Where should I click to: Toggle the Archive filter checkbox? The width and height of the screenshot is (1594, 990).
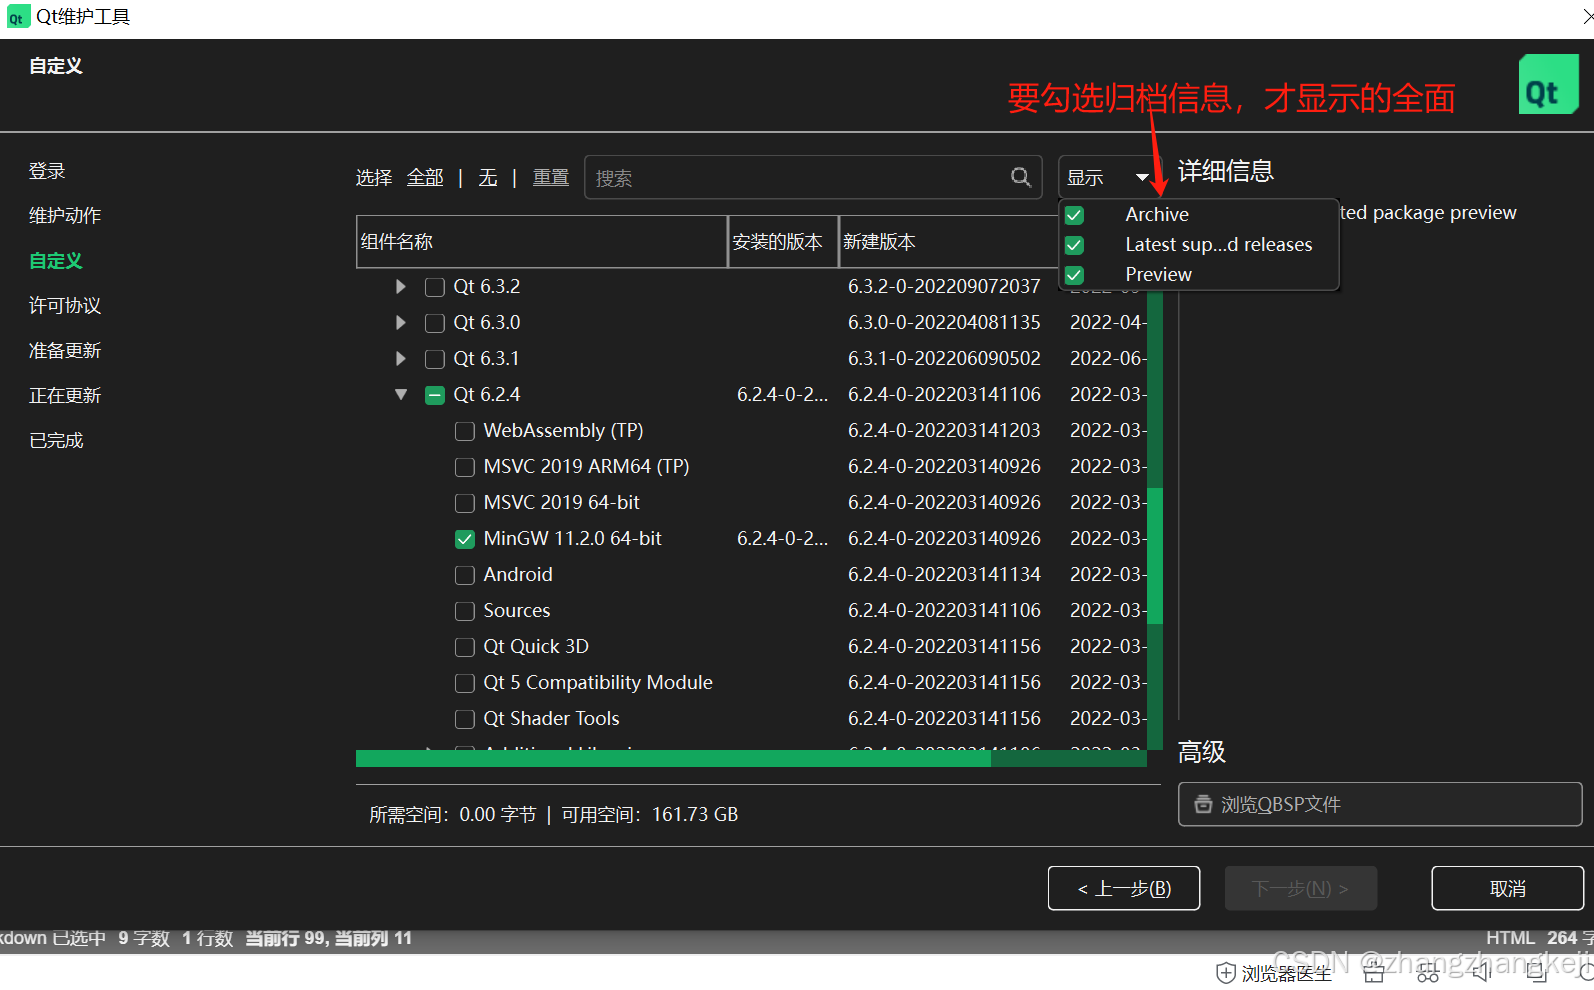1075,215
